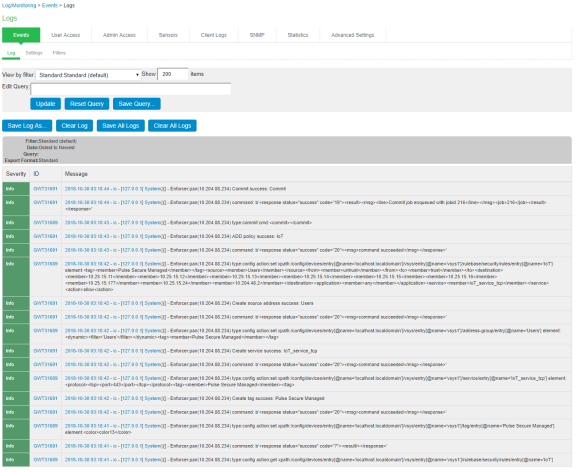Click the Update button
This screenshot has height=472, width=576.
pyautogui.click(x=46, y=104)
